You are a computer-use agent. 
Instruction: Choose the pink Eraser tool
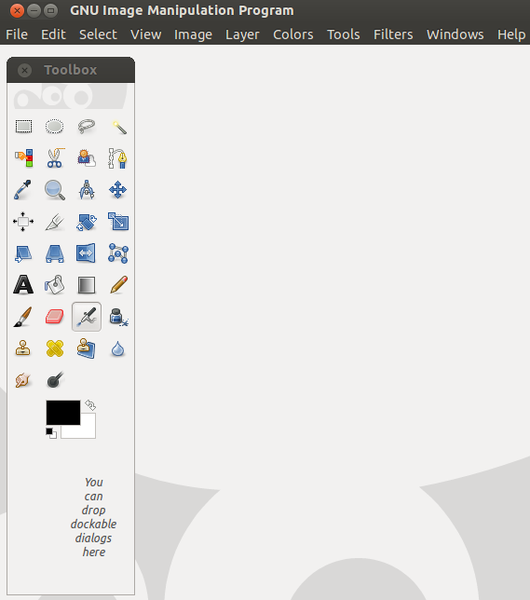pyautogui.click(x=55, y=317)
